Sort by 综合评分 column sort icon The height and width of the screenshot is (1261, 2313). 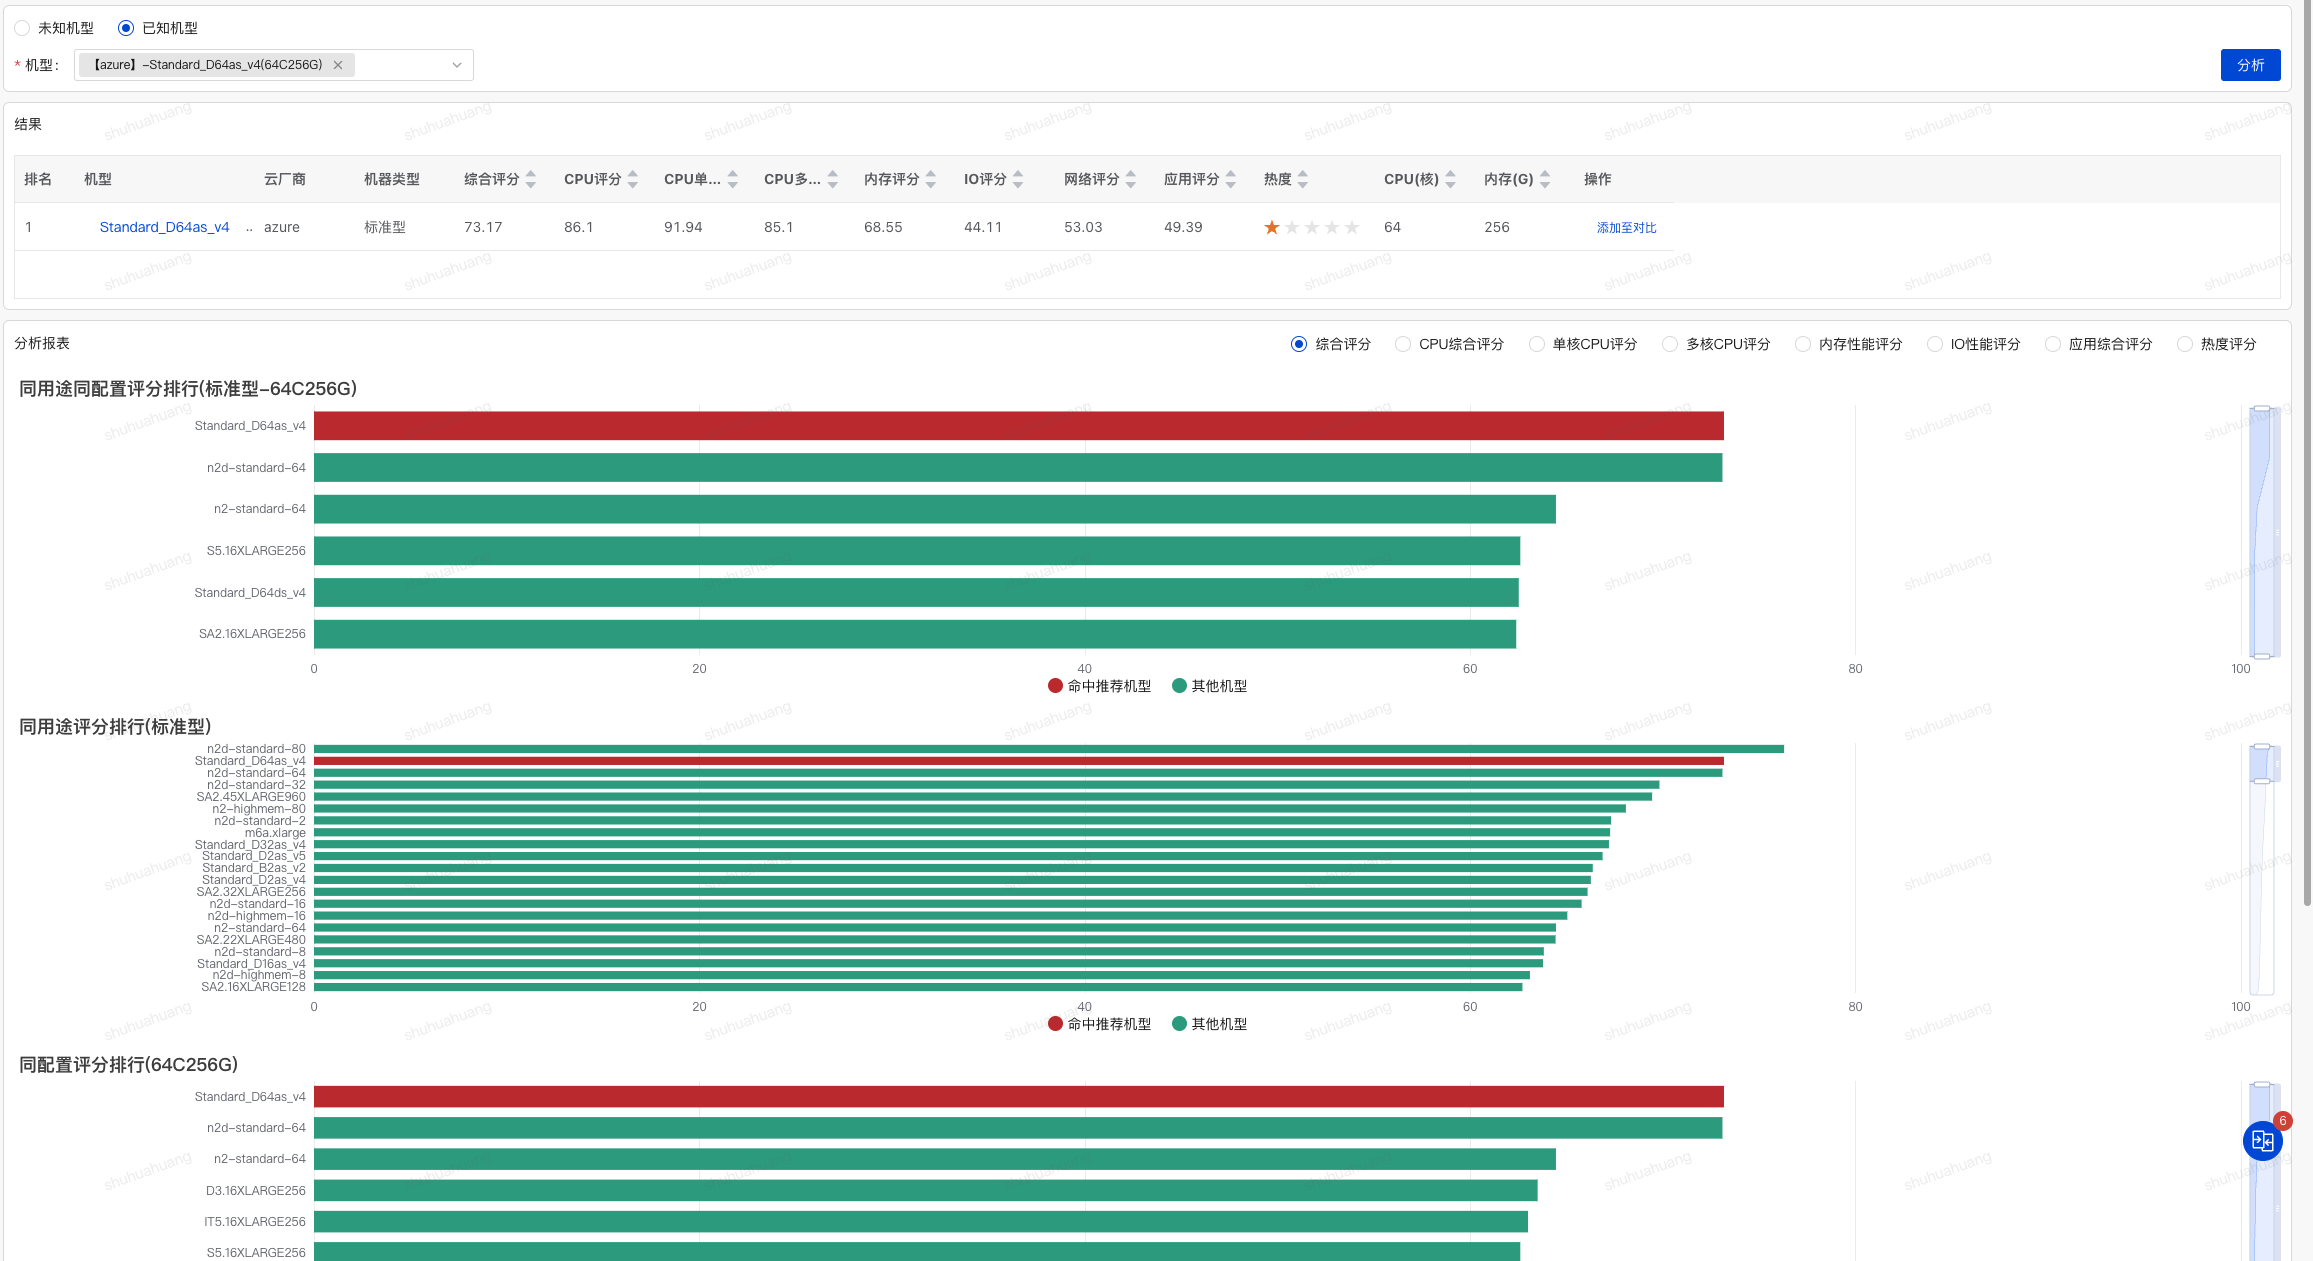531,180
